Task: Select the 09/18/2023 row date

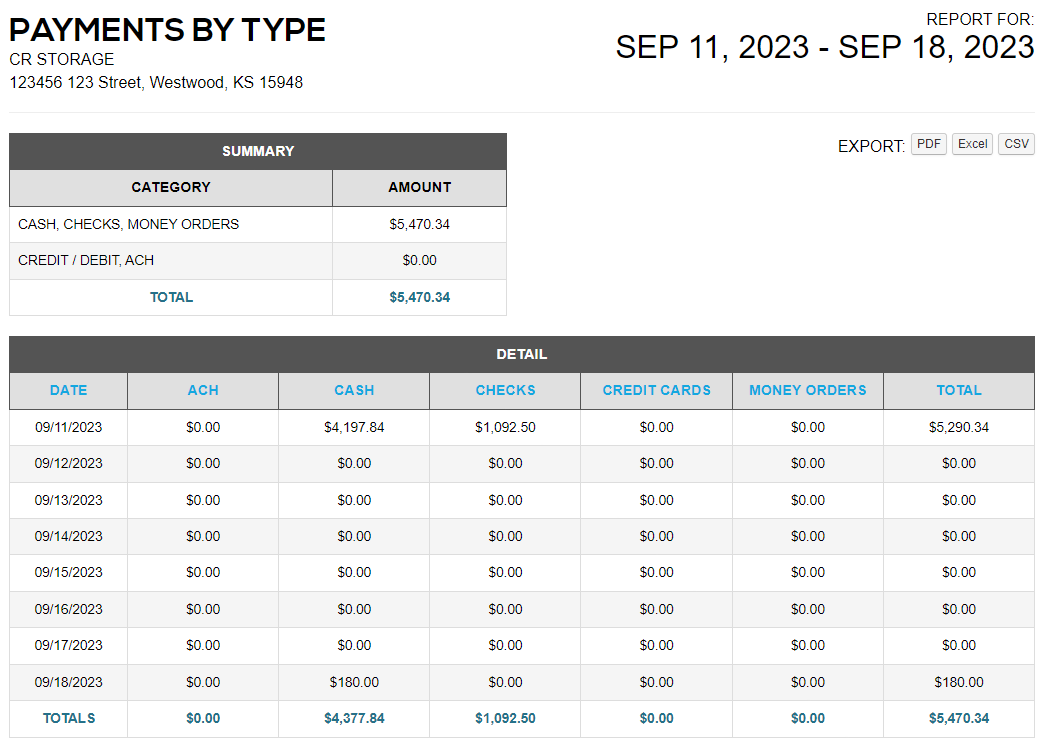Action: [69, 682]
